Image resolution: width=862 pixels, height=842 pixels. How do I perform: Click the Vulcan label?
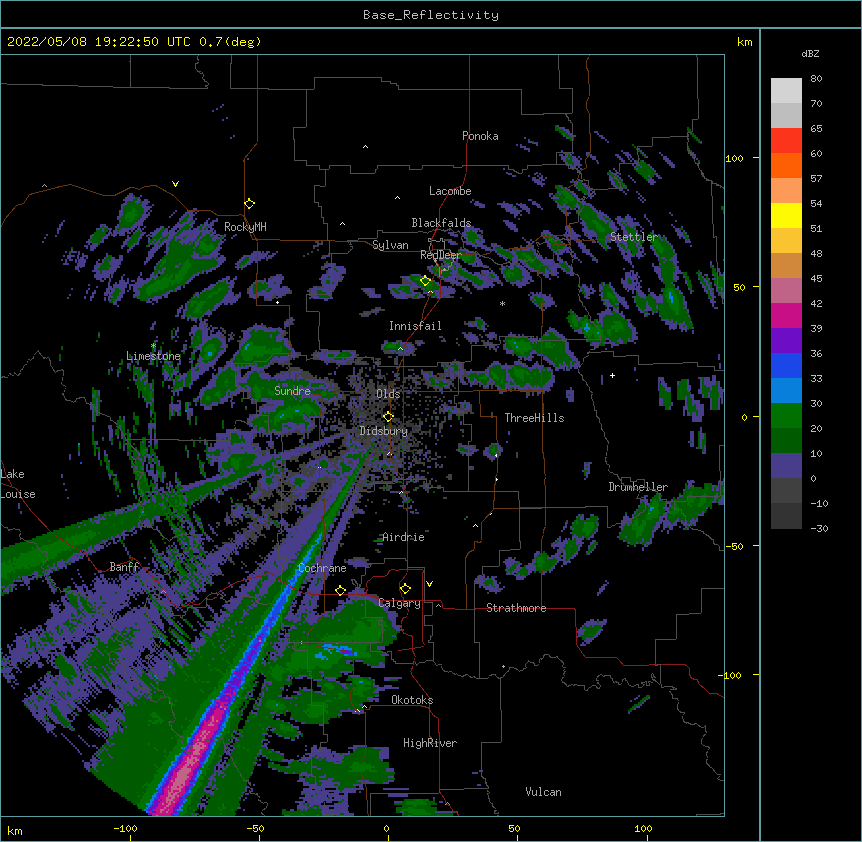pyautogui.click(x=543, y=792)
